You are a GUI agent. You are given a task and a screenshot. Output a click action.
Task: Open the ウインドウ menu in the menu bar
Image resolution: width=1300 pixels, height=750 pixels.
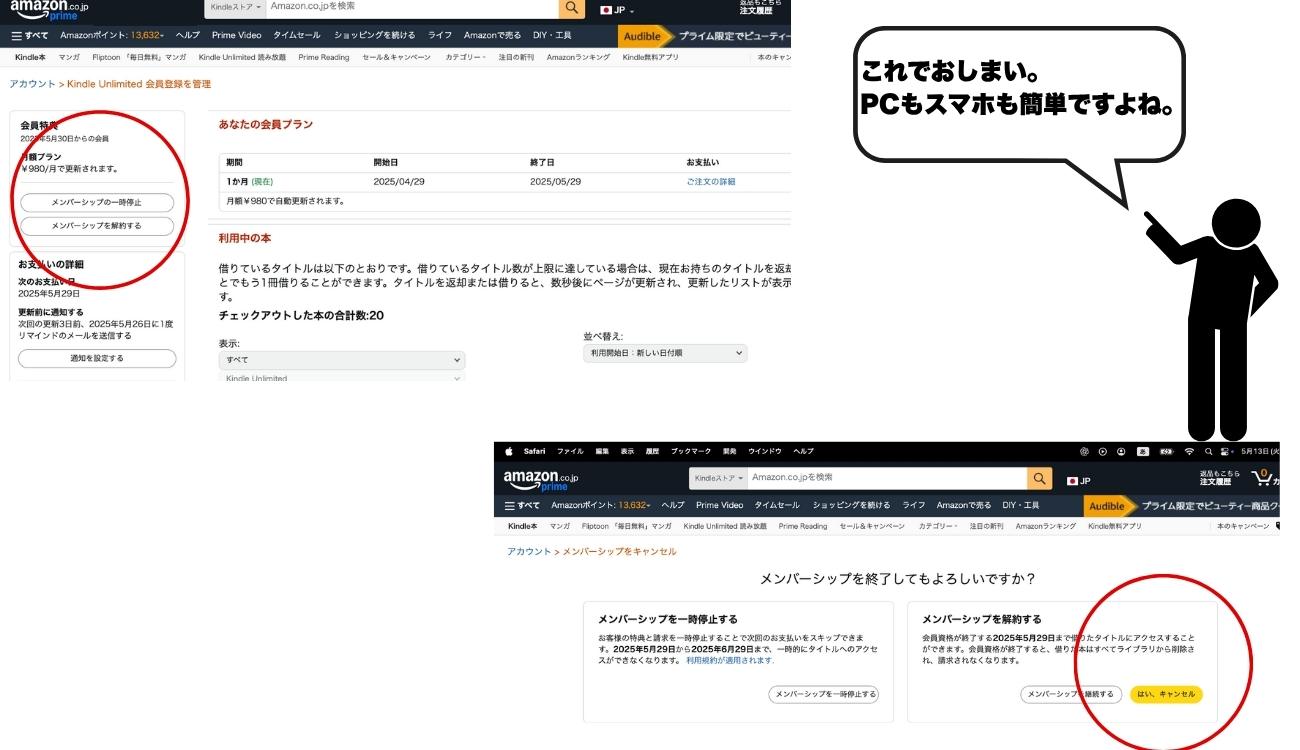pyautogui.click(x=765, y=451)
